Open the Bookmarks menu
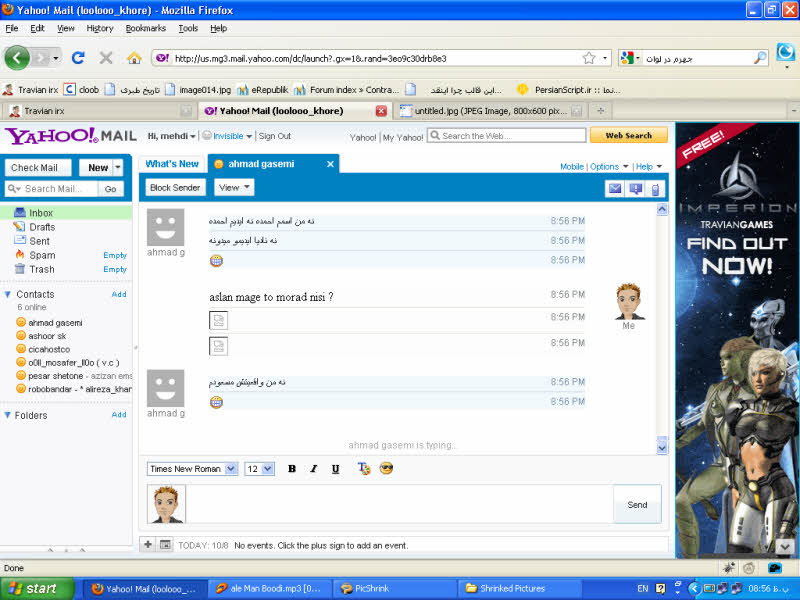800x600 pixels. pos(146,29)
